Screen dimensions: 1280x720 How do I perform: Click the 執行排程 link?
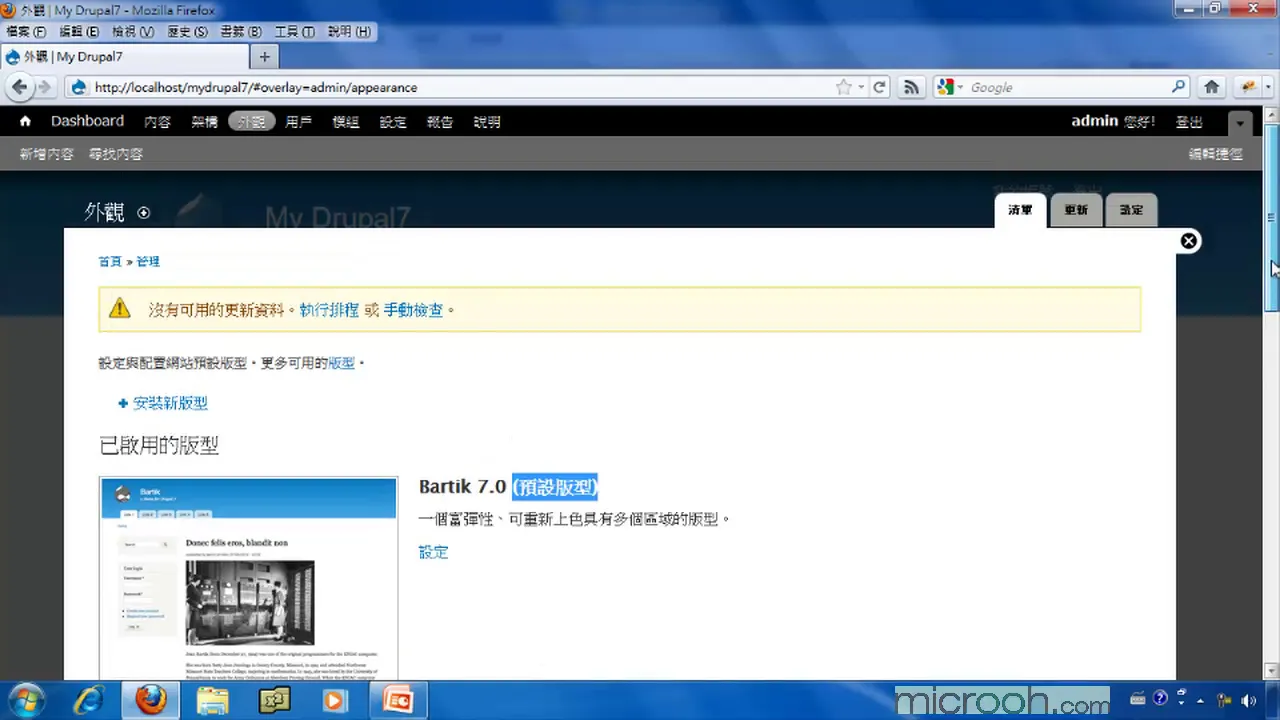tap(329, 310)
